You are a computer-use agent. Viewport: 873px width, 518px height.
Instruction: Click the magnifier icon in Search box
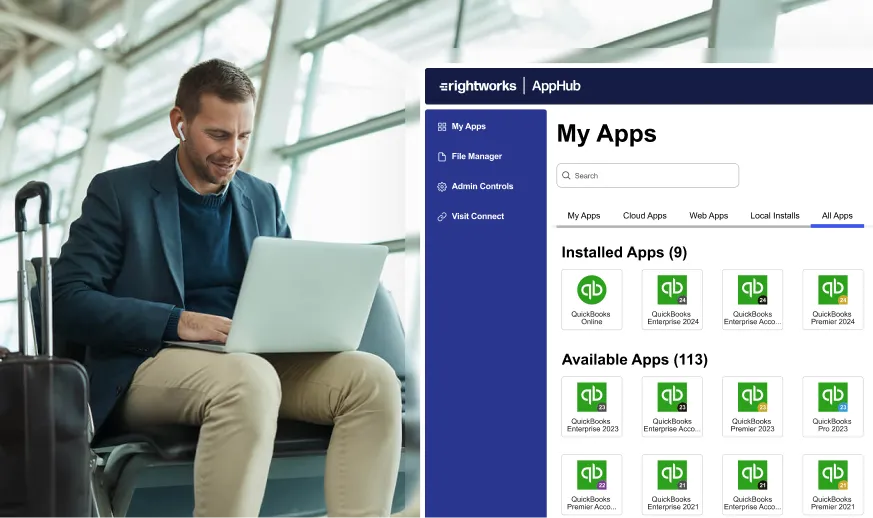tap(566, 175)
